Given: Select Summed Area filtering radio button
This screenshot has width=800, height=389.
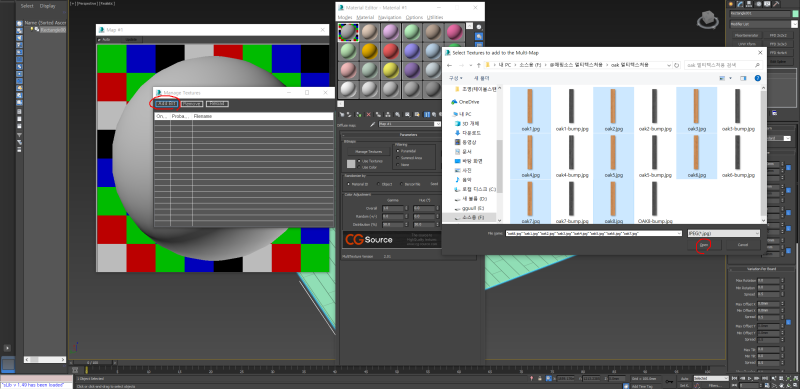Looking at the screenshot, I should [398, 158].
